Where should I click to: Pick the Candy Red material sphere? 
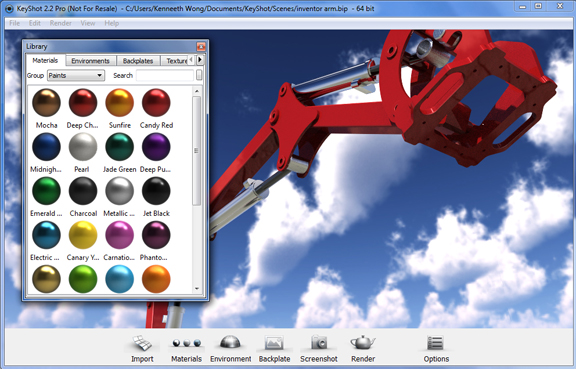pyautogui.click(x=156, y=103)
